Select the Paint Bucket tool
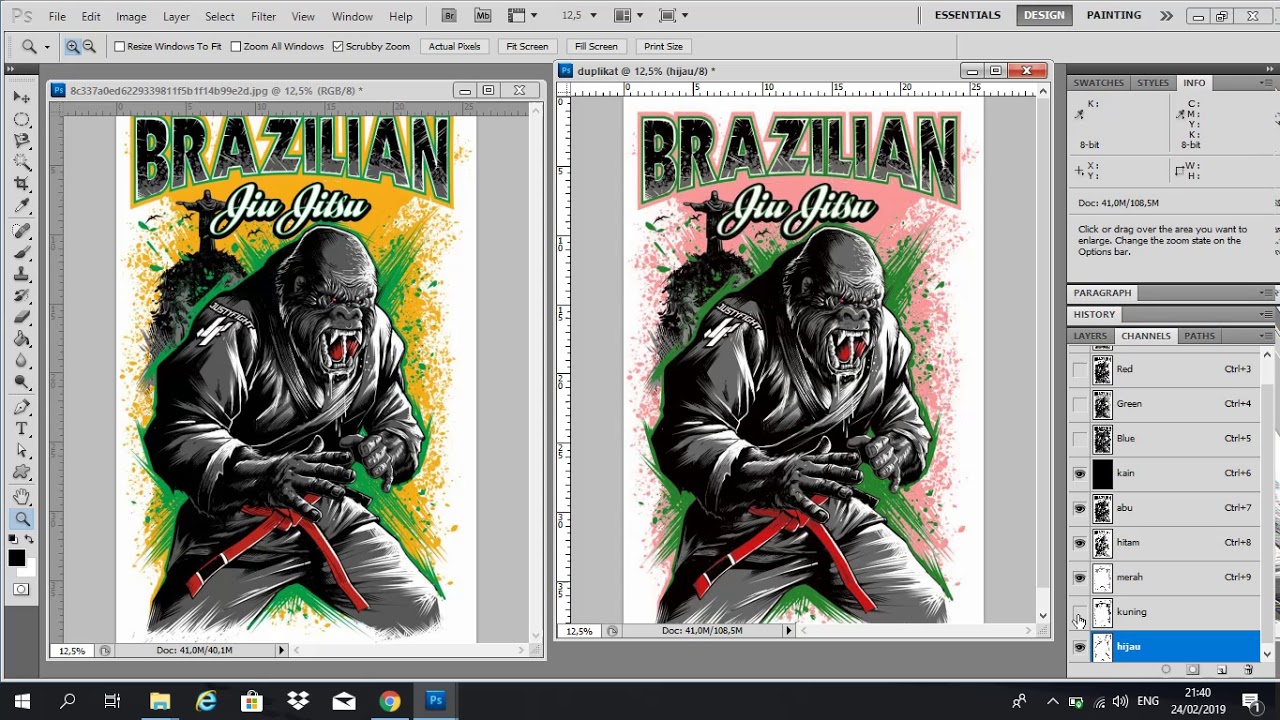The height and width of the screenshot is (720, 1280). (22, 339)
